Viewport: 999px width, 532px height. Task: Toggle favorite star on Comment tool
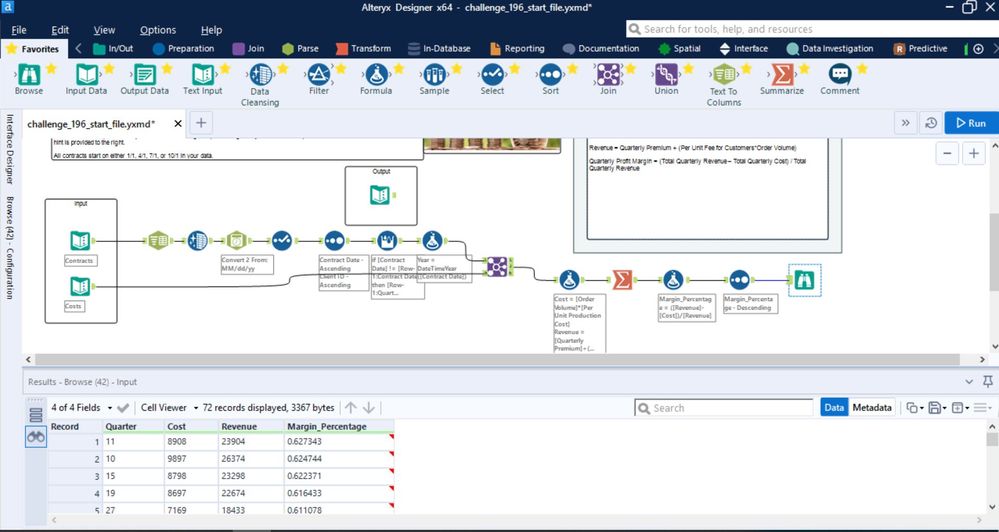pyautogui.click(x=862, y=68)
